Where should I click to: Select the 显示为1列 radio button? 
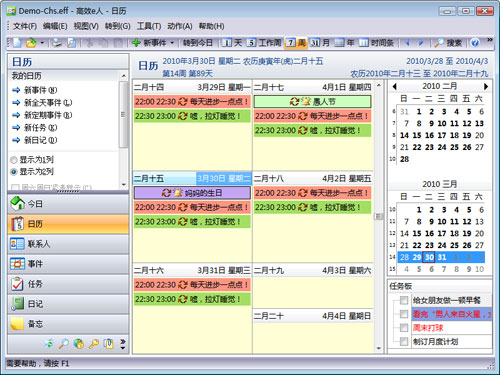pyautogui.click(x=14, y=160)
